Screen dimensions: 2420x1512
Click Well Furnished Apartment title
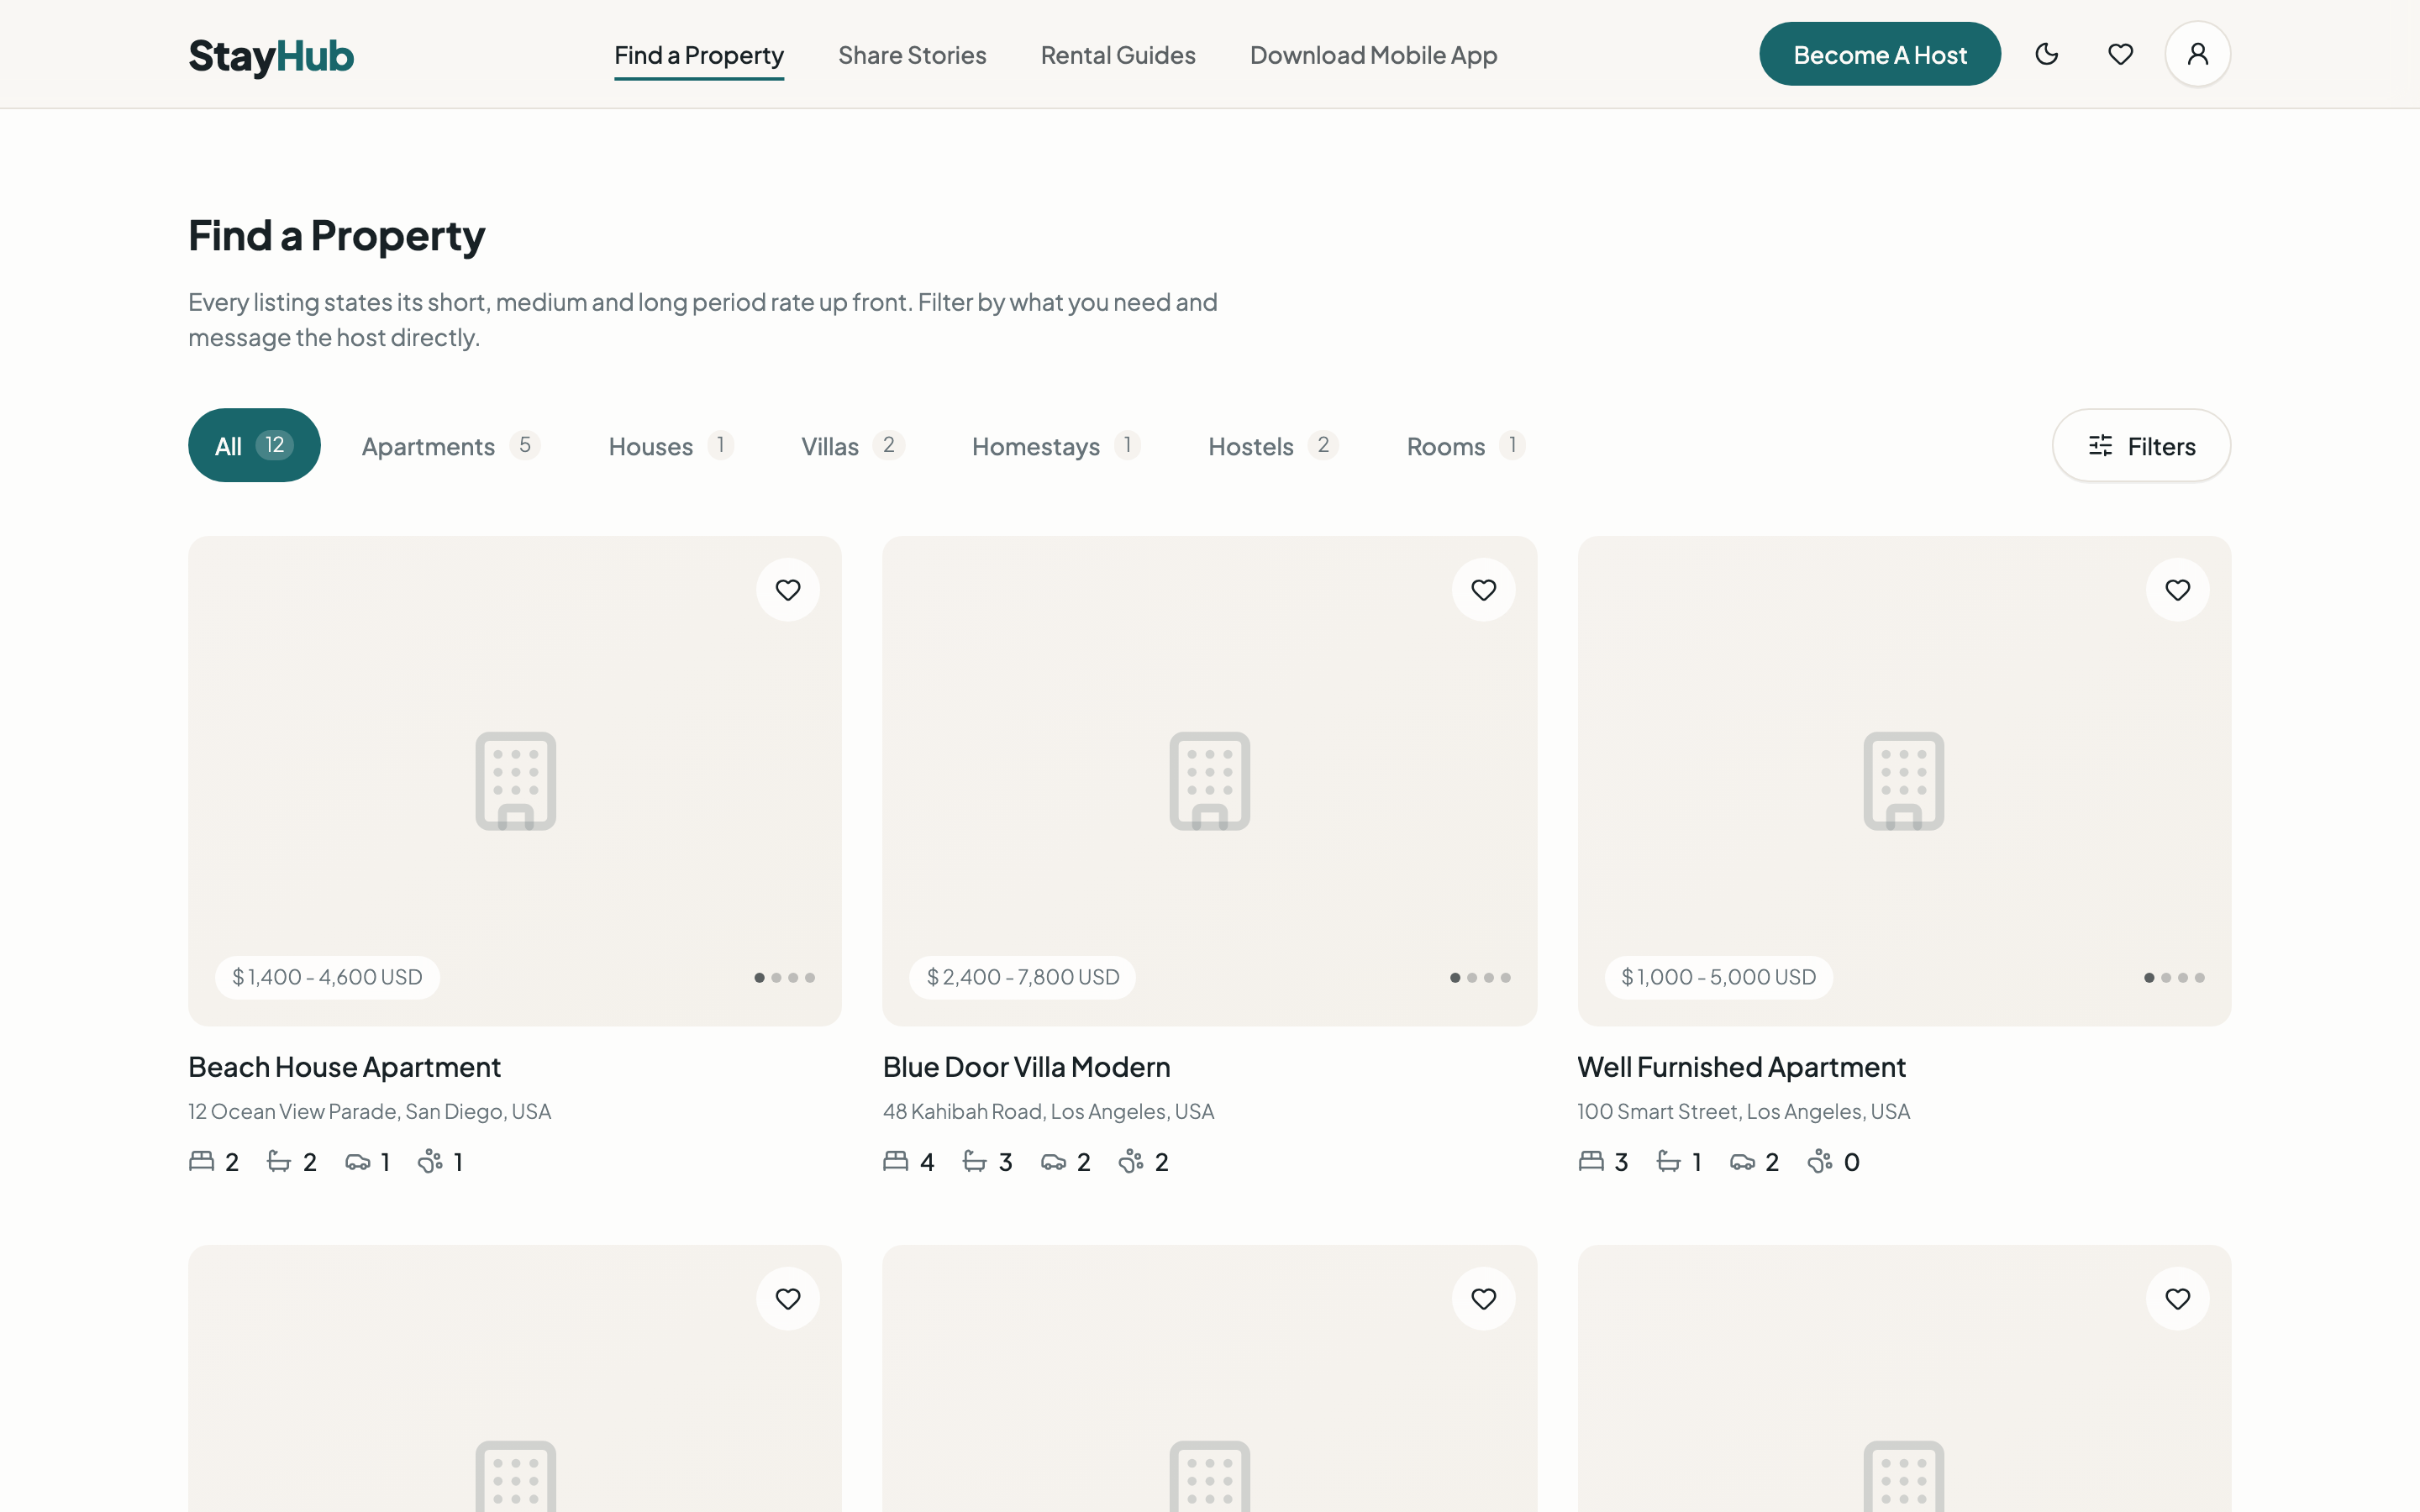(1741, 1067)
